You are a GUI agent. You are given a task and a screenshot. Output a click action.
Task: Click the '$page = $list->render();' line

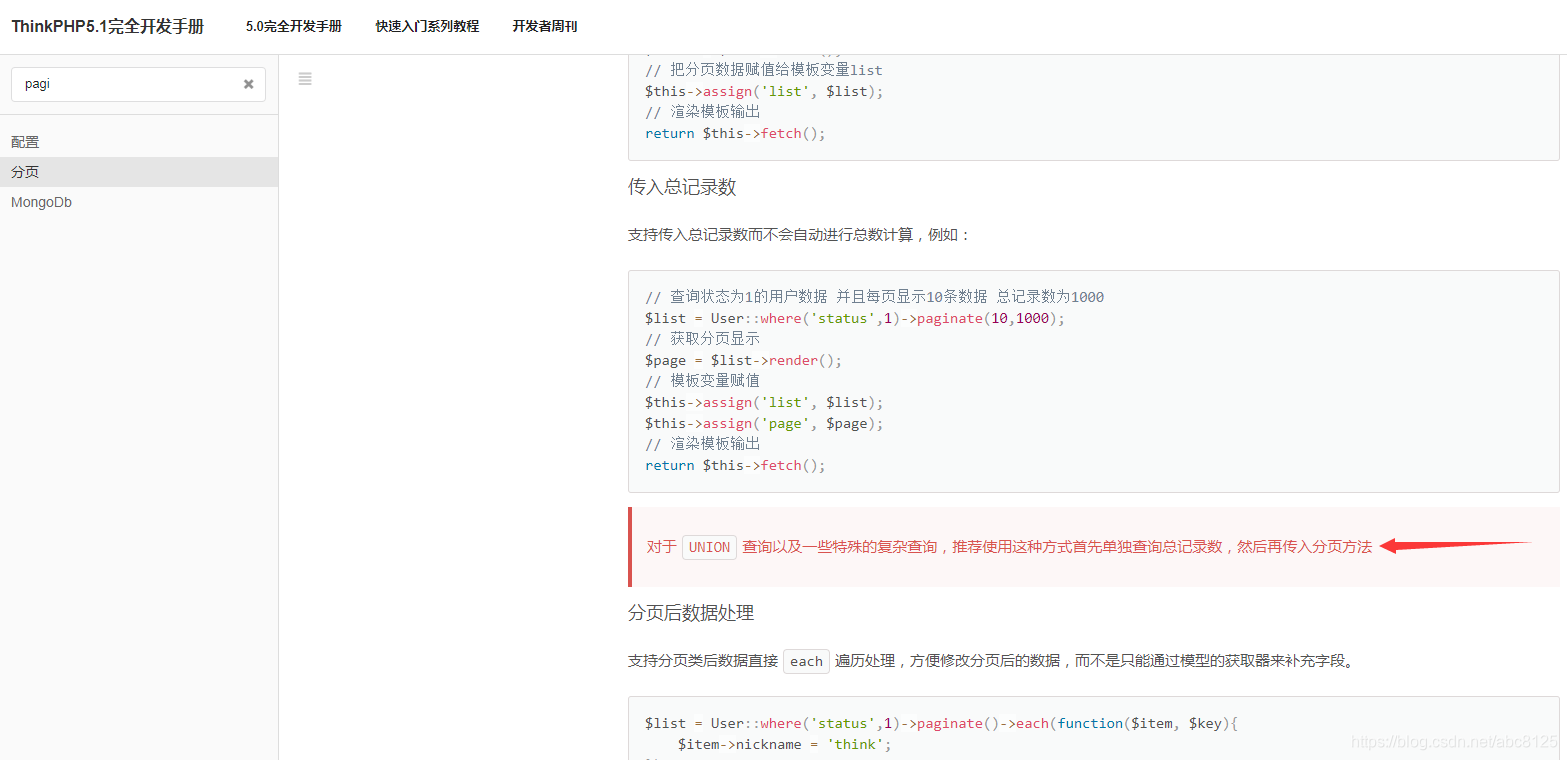pyautogui.click(x=744, y=360)
